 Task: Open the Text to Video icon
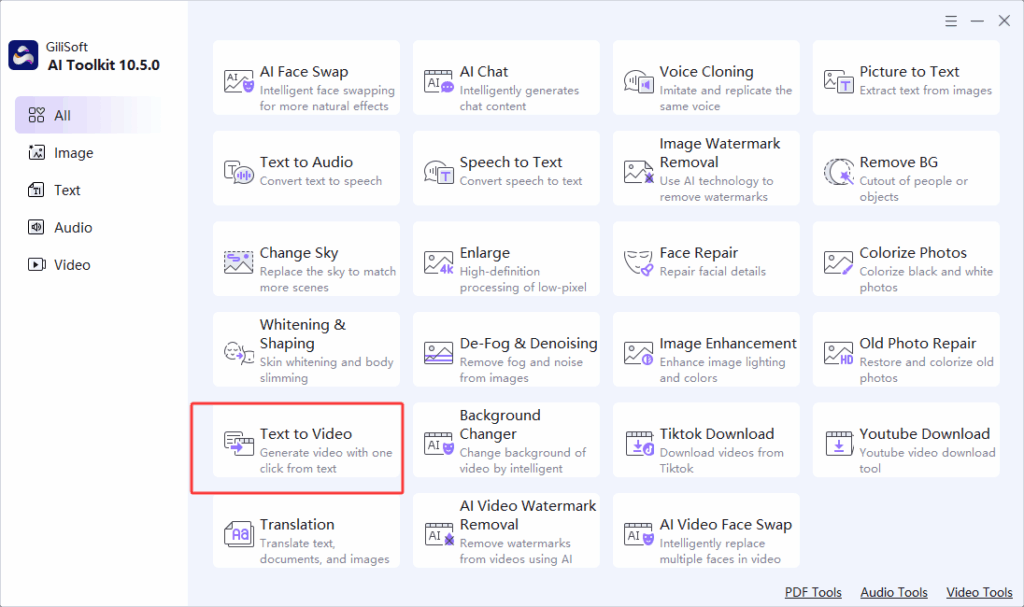(x=238, y=443)
